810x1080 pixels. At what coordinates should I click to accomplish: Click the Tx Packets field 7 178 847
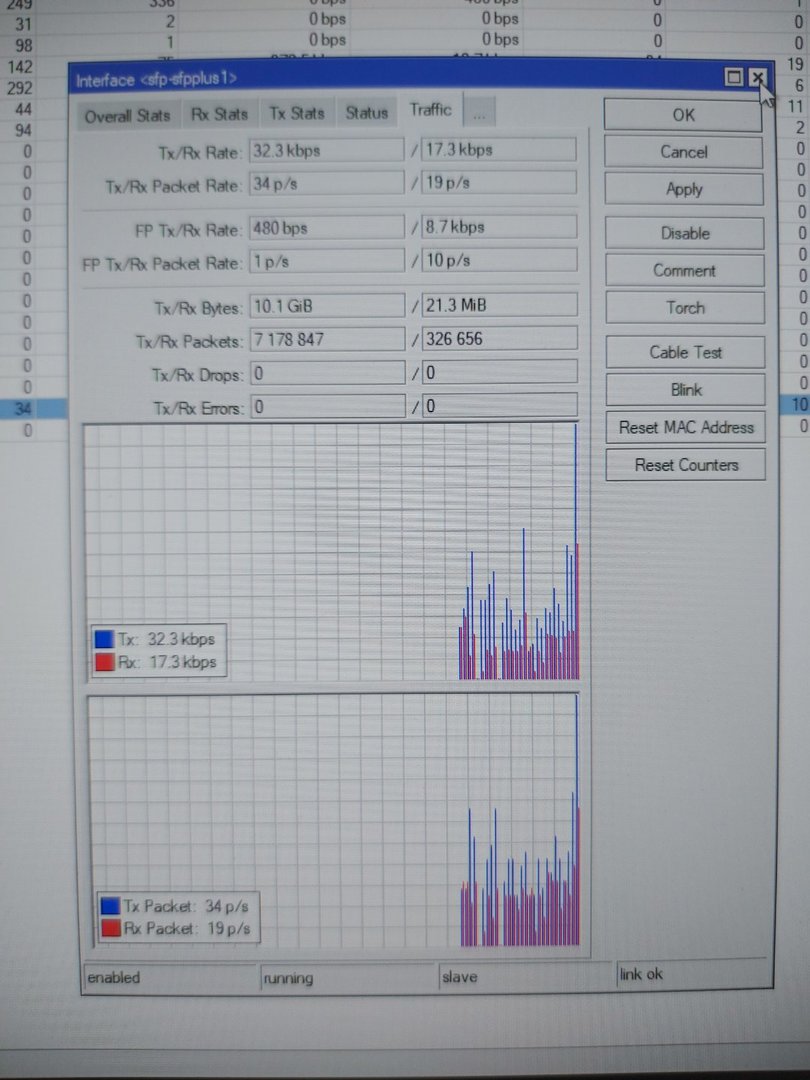[327, 339]
